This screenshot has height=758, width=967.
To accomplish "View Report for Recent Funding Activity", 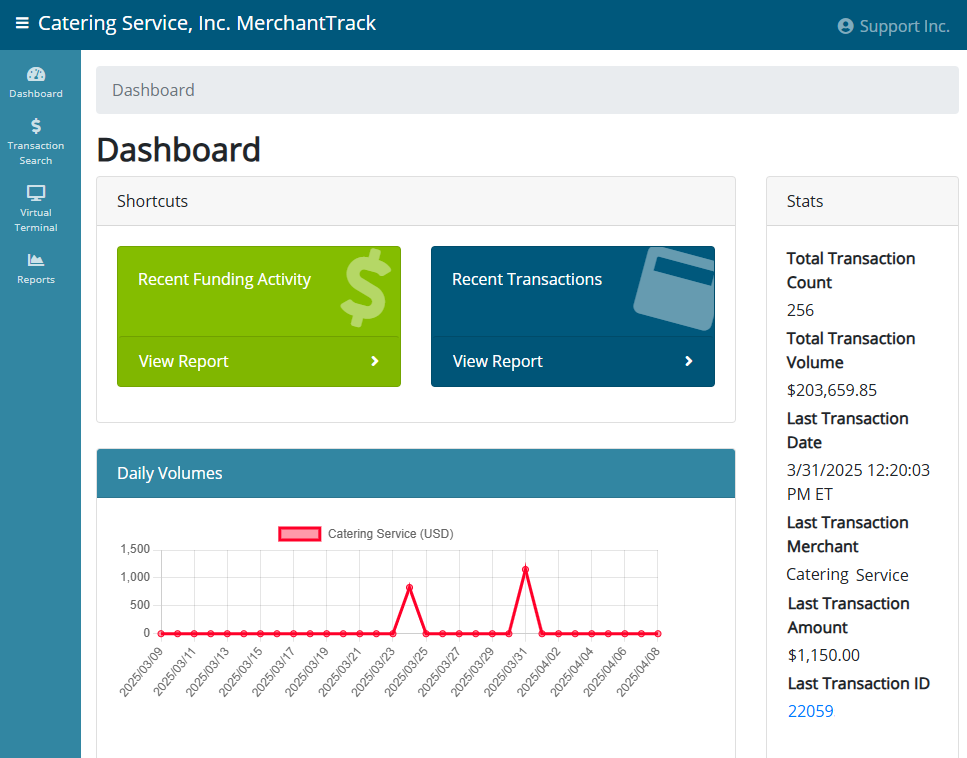I will tap(259, 361).
